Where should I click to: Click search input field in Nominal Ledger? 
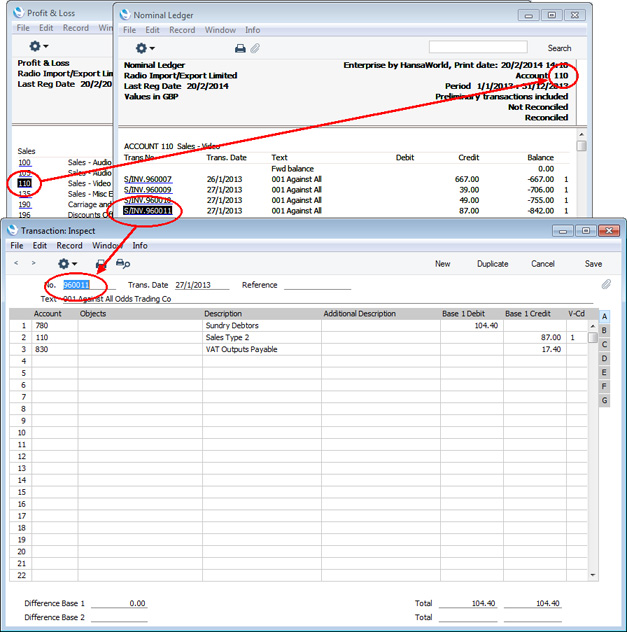[478, 47]
